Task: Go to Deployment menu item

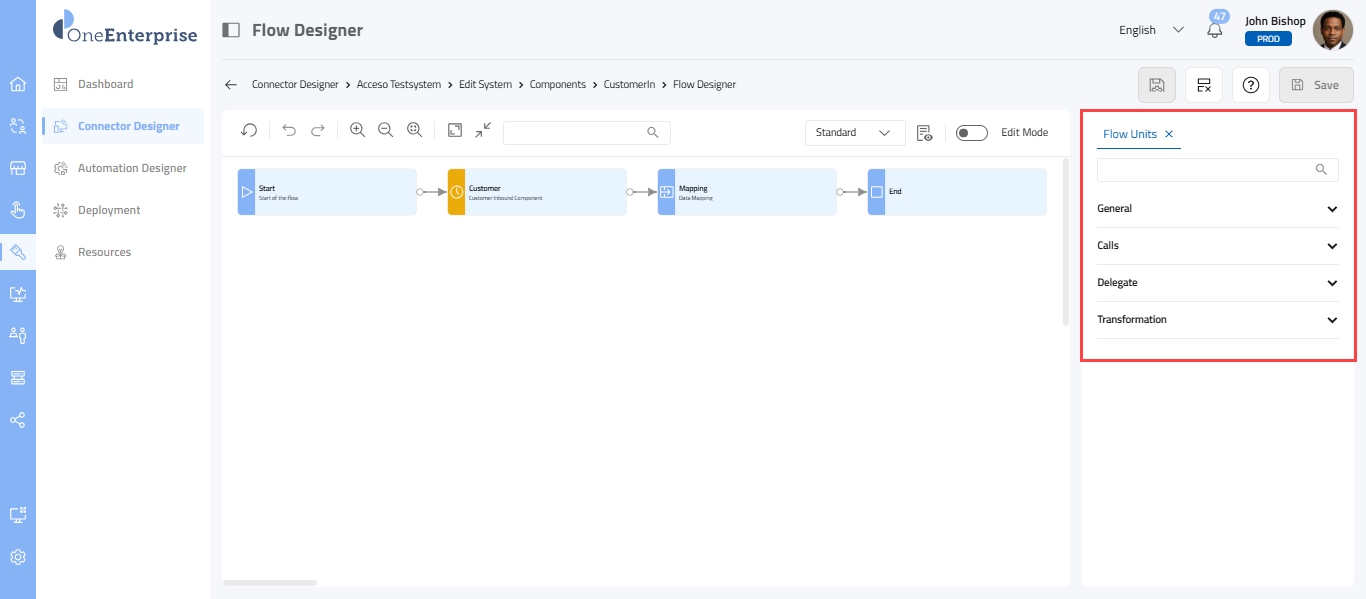Action: tap(109, 210)
